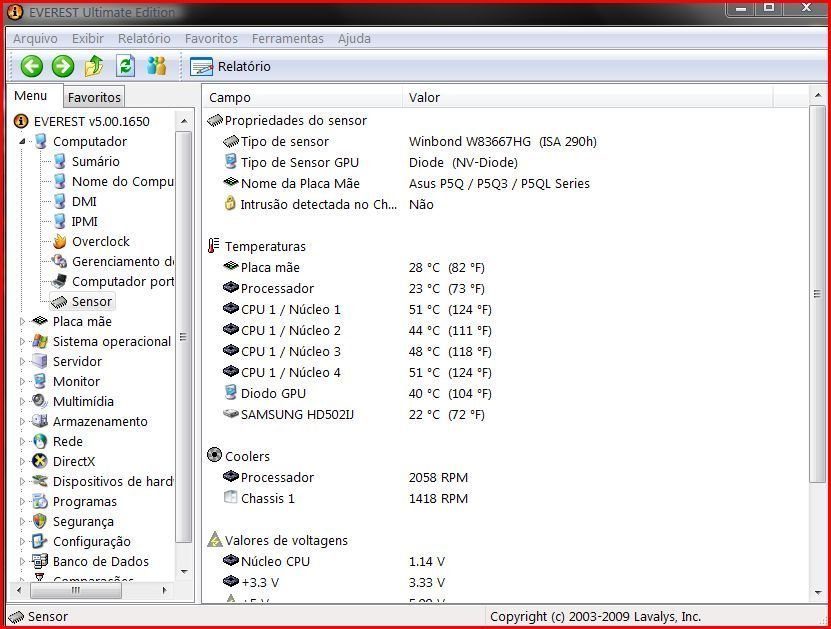Click the Valores de voltagens warning icon

coord(215,540)
